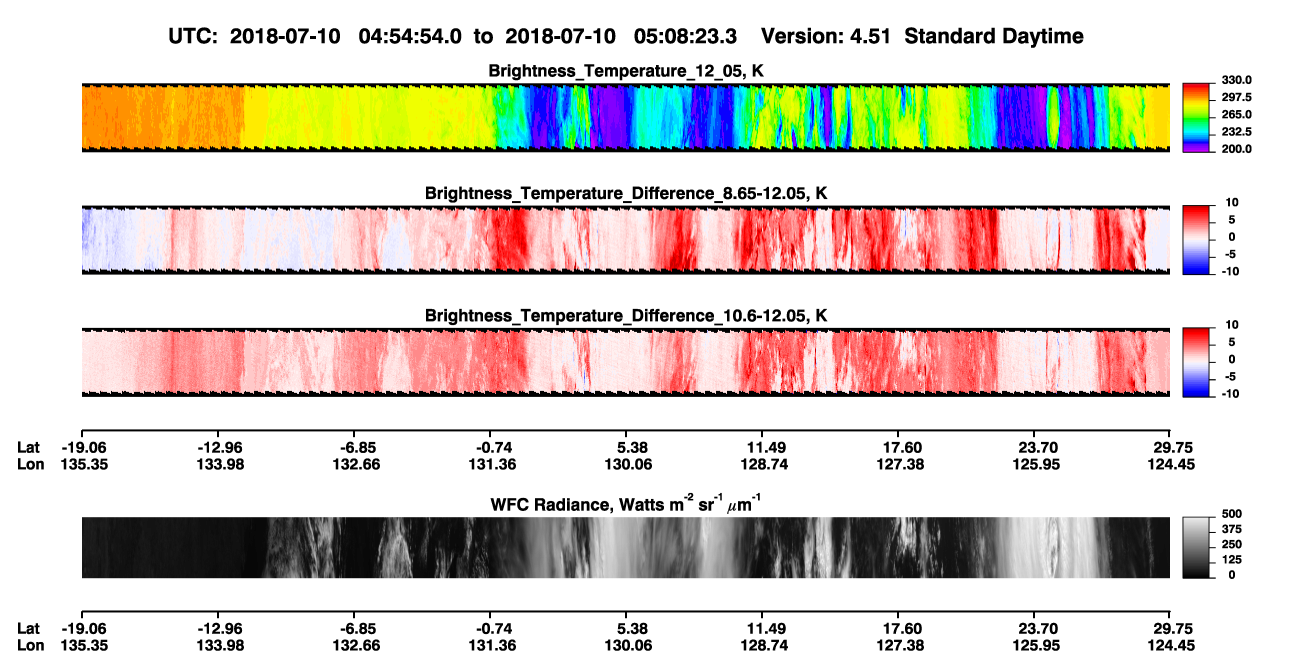Click the end time 05:08:23.3 in title
This screenshot has width=1300, height=667.
tap(686, 36)
